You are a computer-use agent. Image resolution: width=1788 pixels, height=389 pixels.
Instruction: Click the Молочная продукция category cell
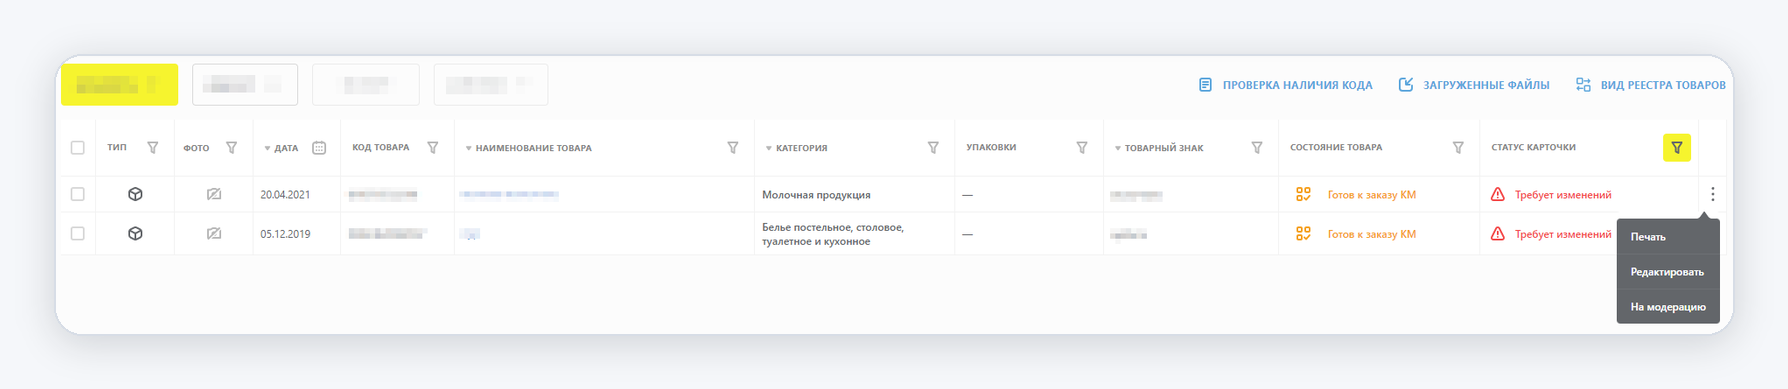816,195
